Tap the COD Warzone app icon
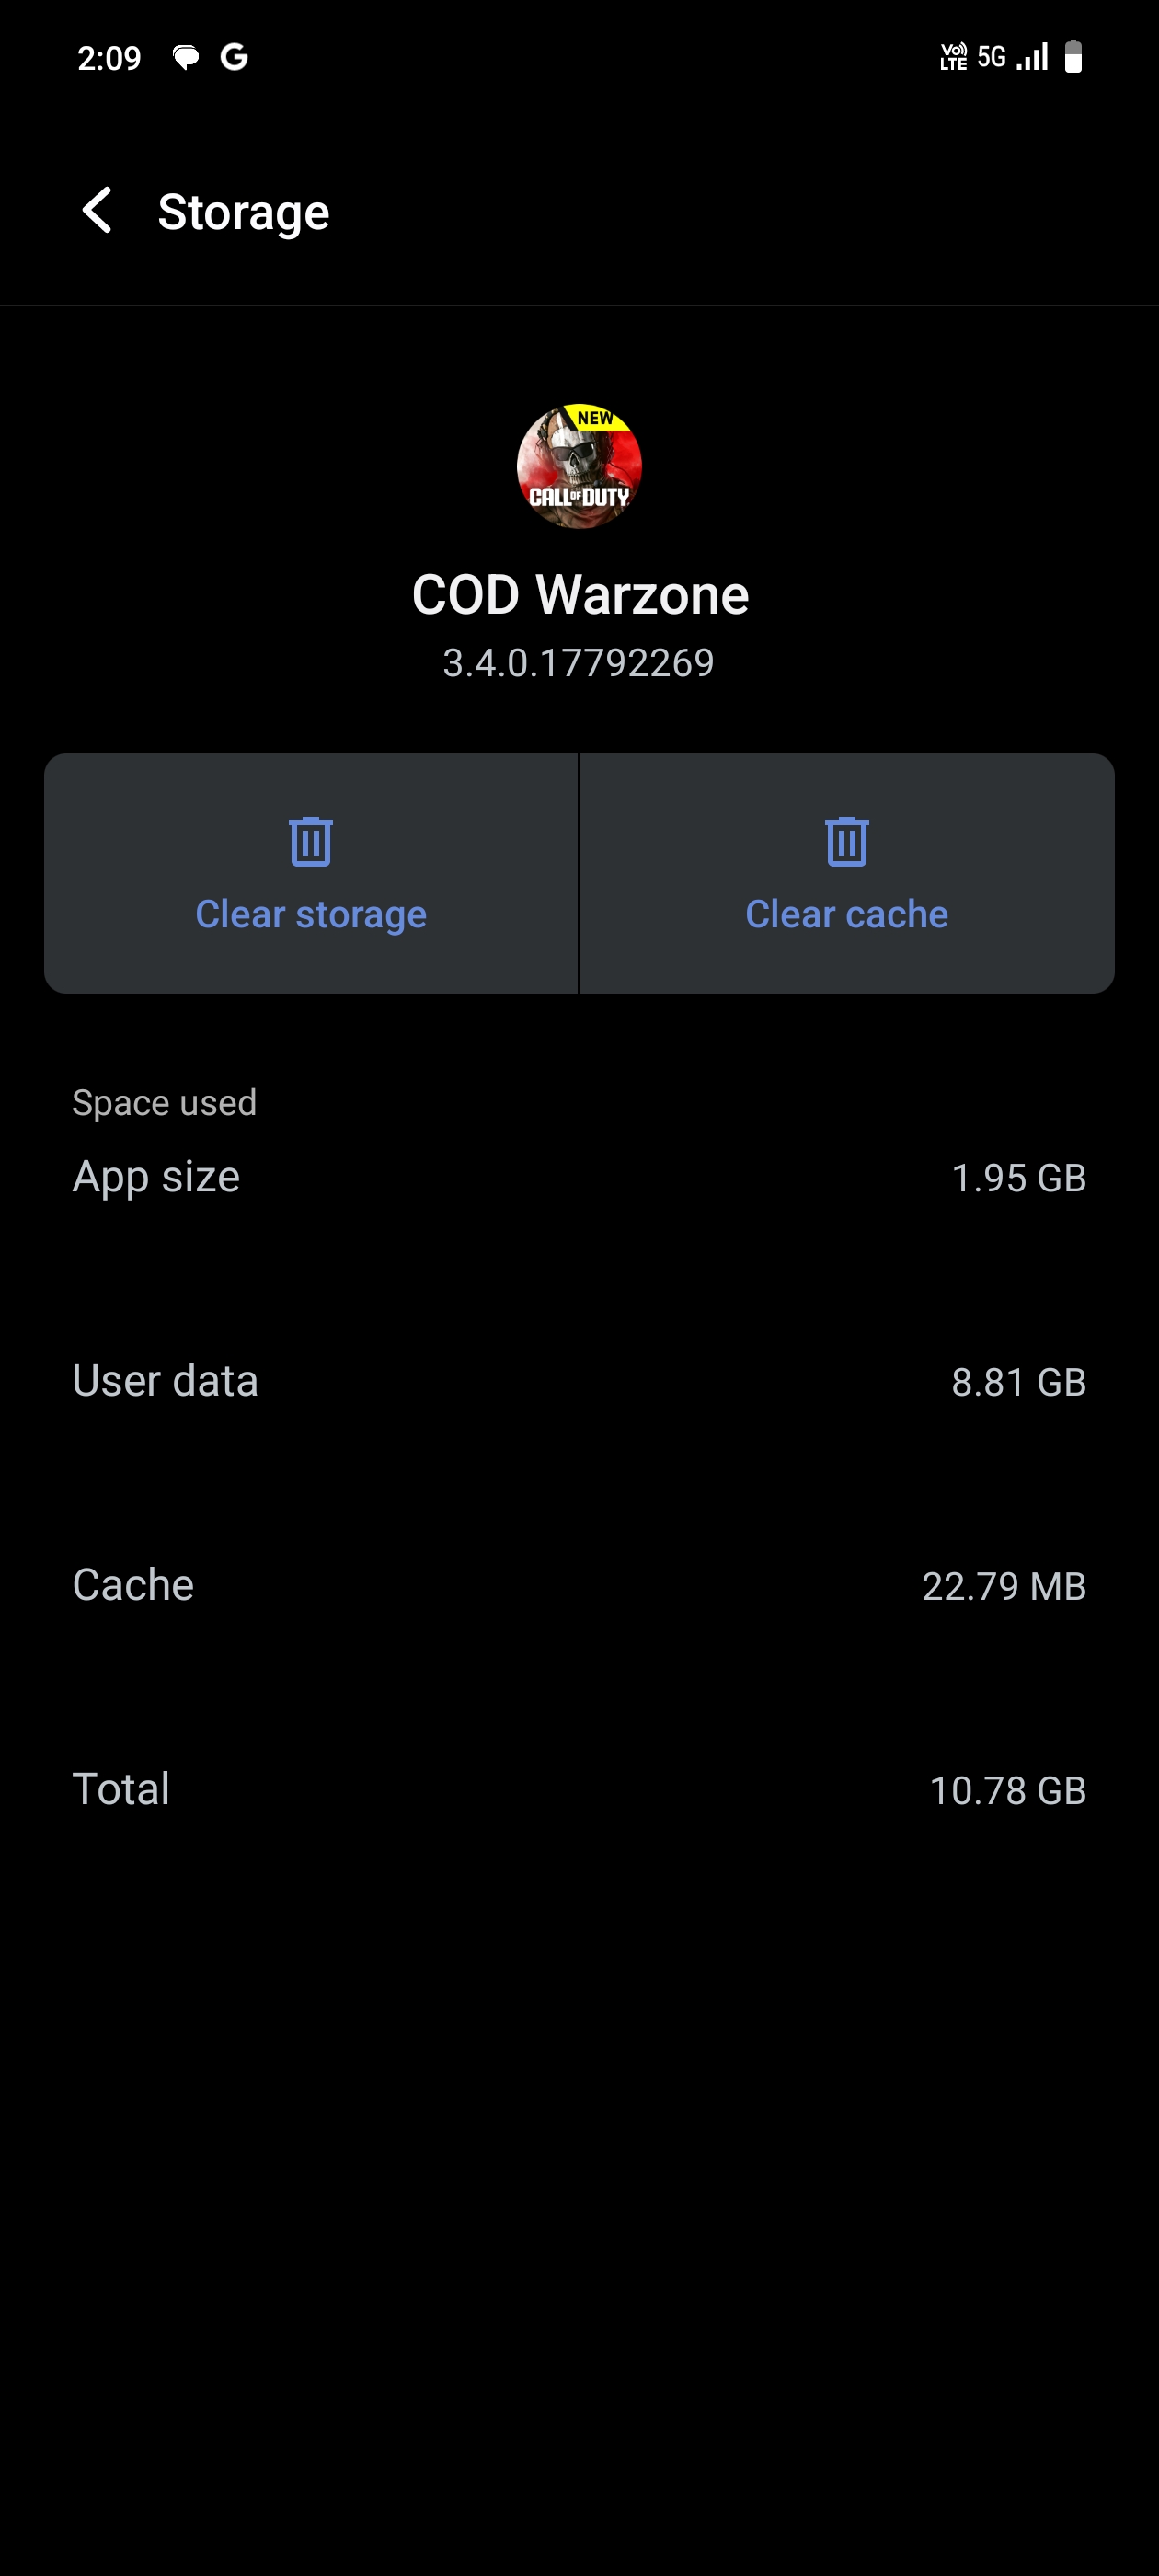The image size is (1159, 2576). [x=579, y=466]
